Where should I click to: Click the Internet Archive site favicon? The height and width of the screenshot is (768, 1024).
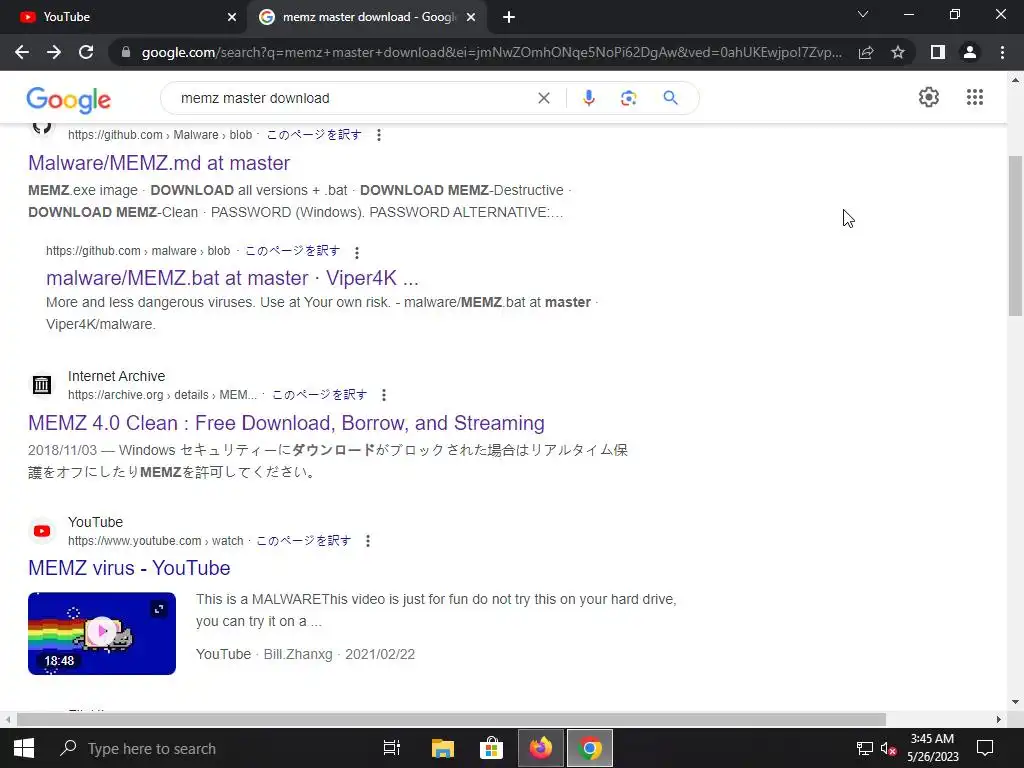42,385
